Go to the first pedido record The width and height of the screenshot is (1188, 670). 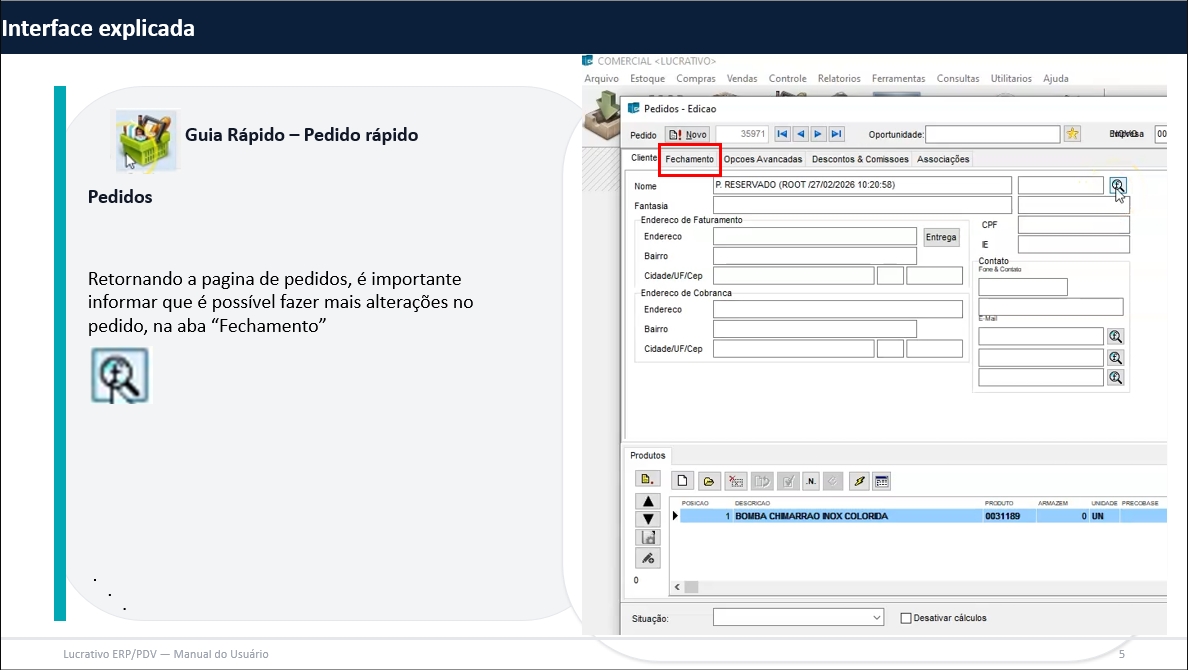(782, 134)
